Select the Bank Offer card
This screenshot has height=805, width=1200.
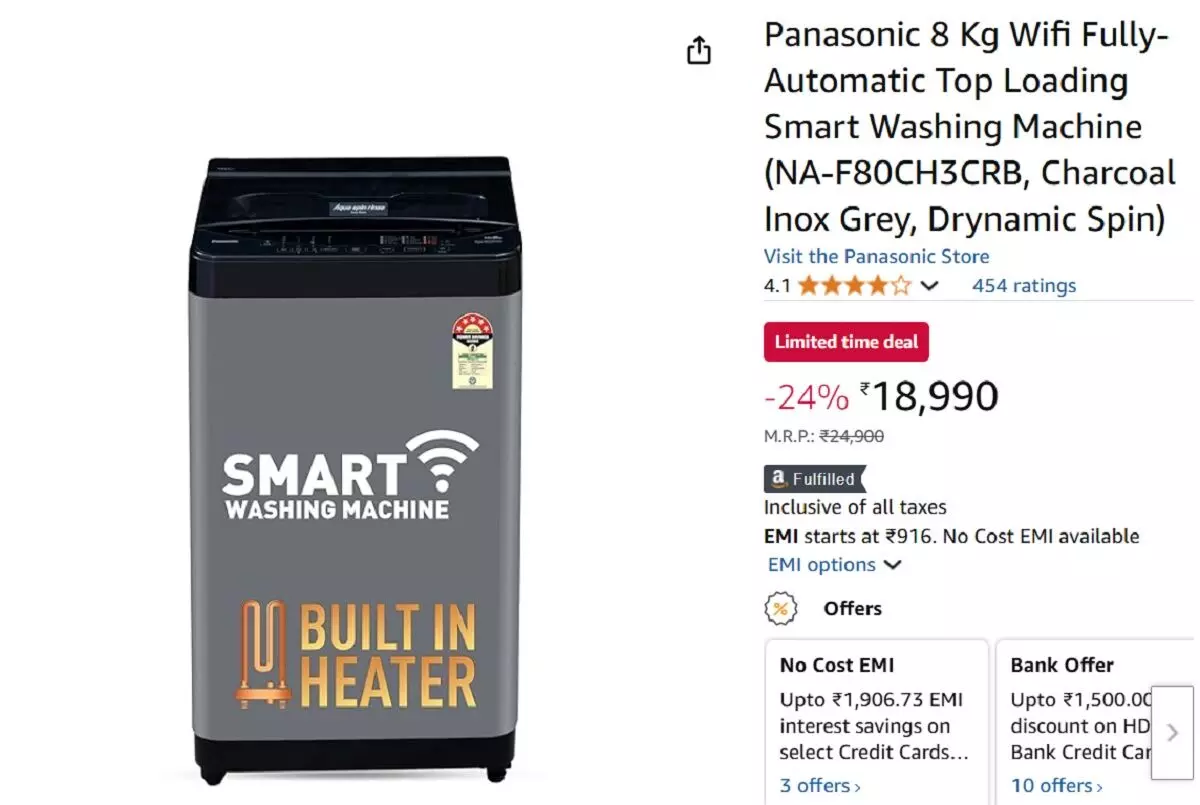pos(1095,722)
